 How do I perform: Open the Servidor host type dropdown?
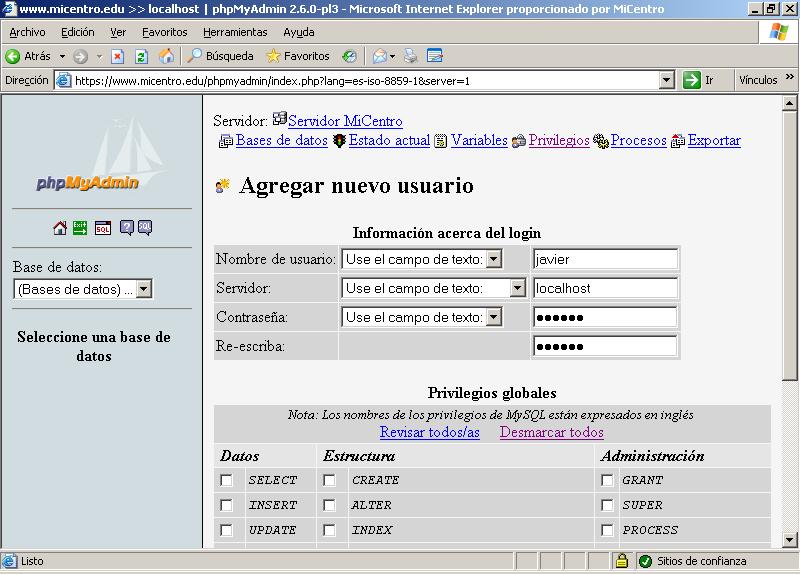tap(433, 288)
